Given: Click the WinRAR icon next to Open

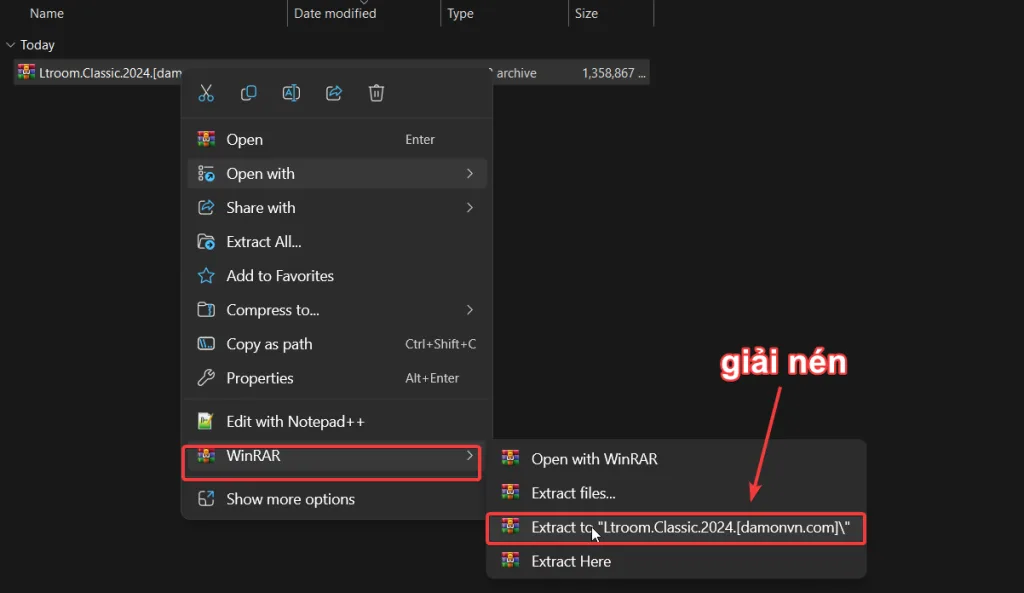Looking at the screenshot, I should click(207, 139).
